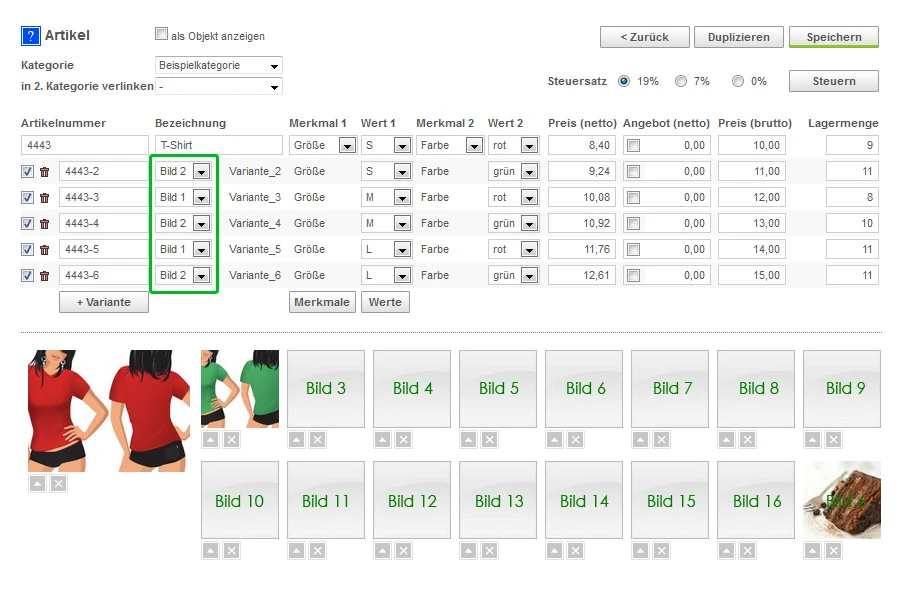Screen dimensions: 901x600
Task: Remove green T-shirt image with X icon
Action: [x=232, y=440]
